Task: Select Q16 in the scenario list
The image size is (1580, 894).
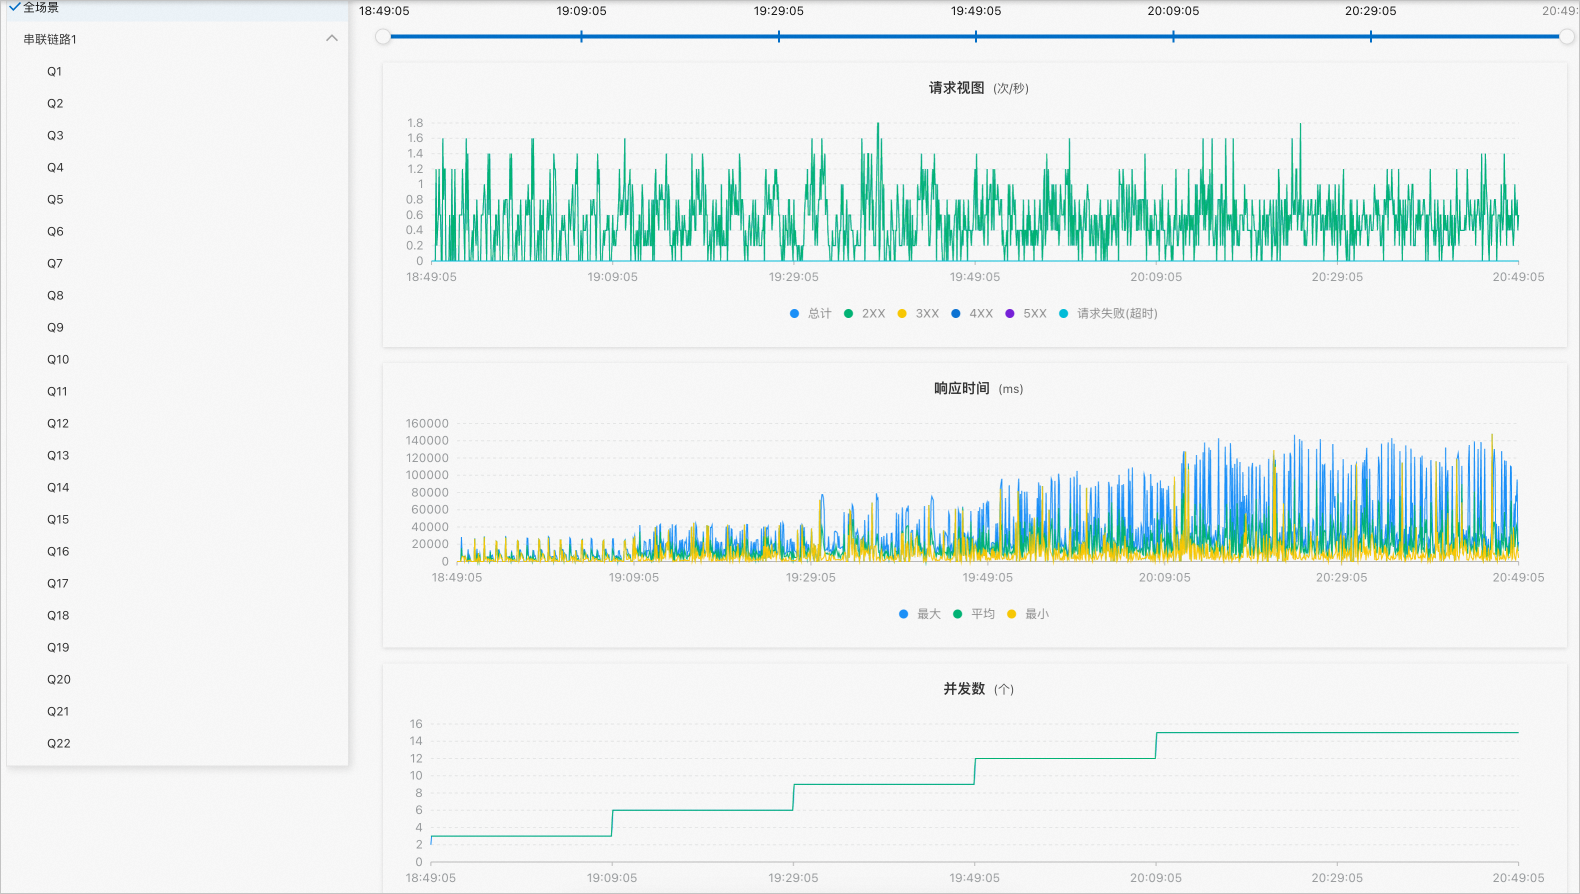Action: coord(177,551)
